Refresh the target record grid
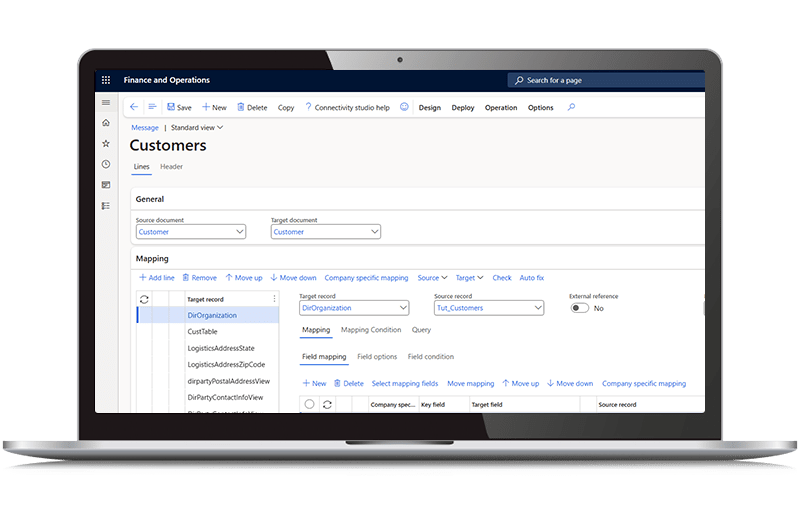800x507 pixels. pos(144,299)
